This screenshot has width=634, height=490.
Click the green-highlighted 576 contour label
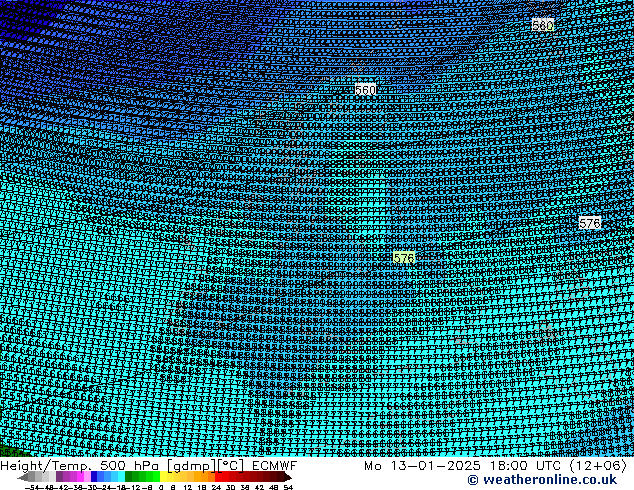coord(404,258)
